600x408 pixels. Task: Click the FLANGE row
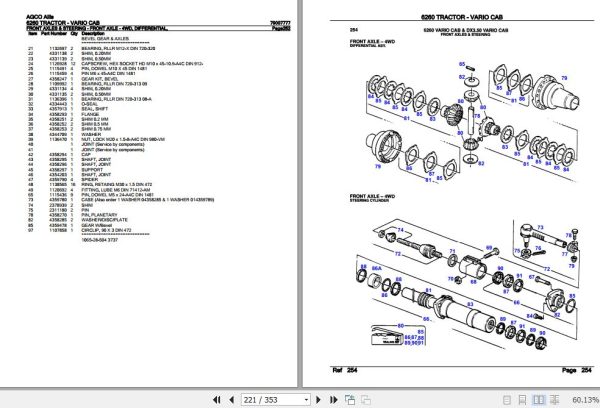[x=63, y=114]
